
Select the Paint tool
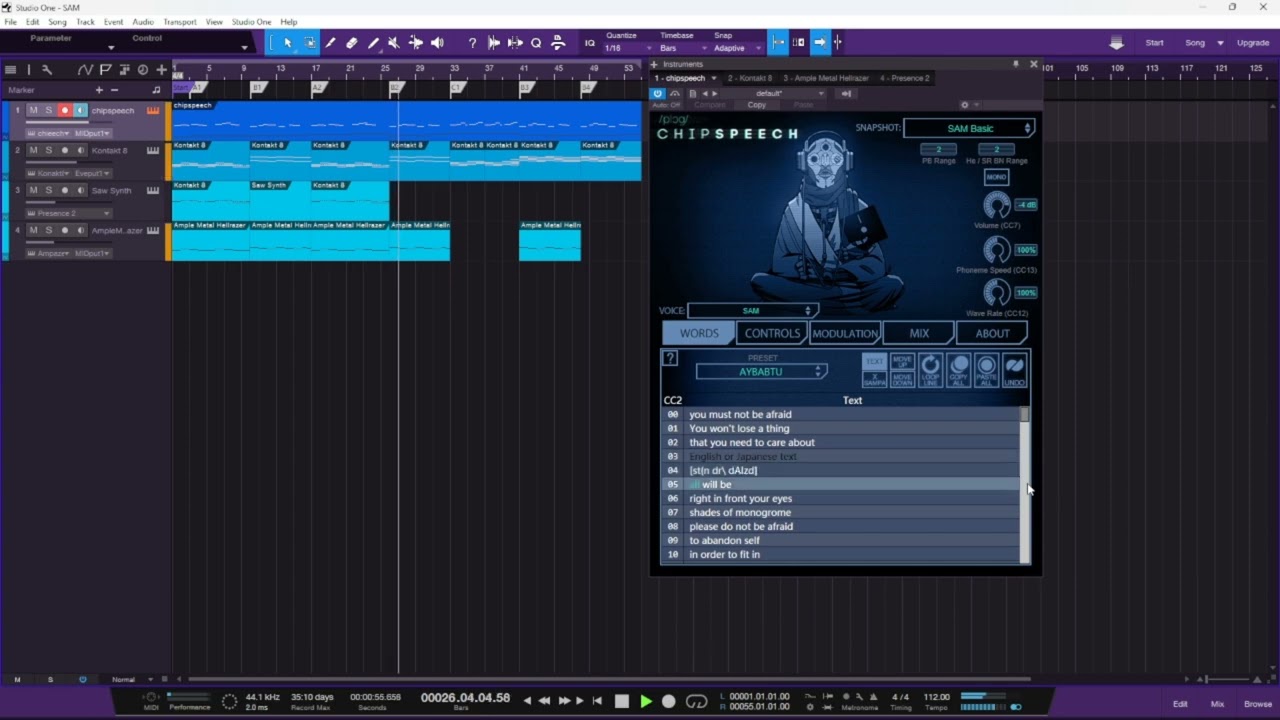tap(373, 43)
